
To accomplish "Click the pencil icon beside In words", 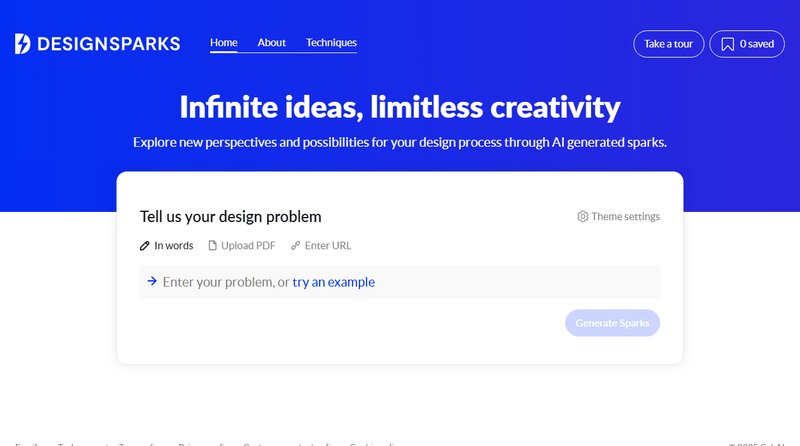I will coord(145,246).
